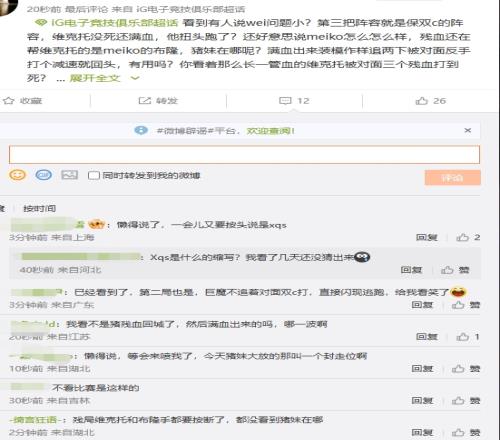Image resolution: width=500 pixels, height=440 pixels.
Task: Focus the comment text input box
Action: [x=244, y=154]
